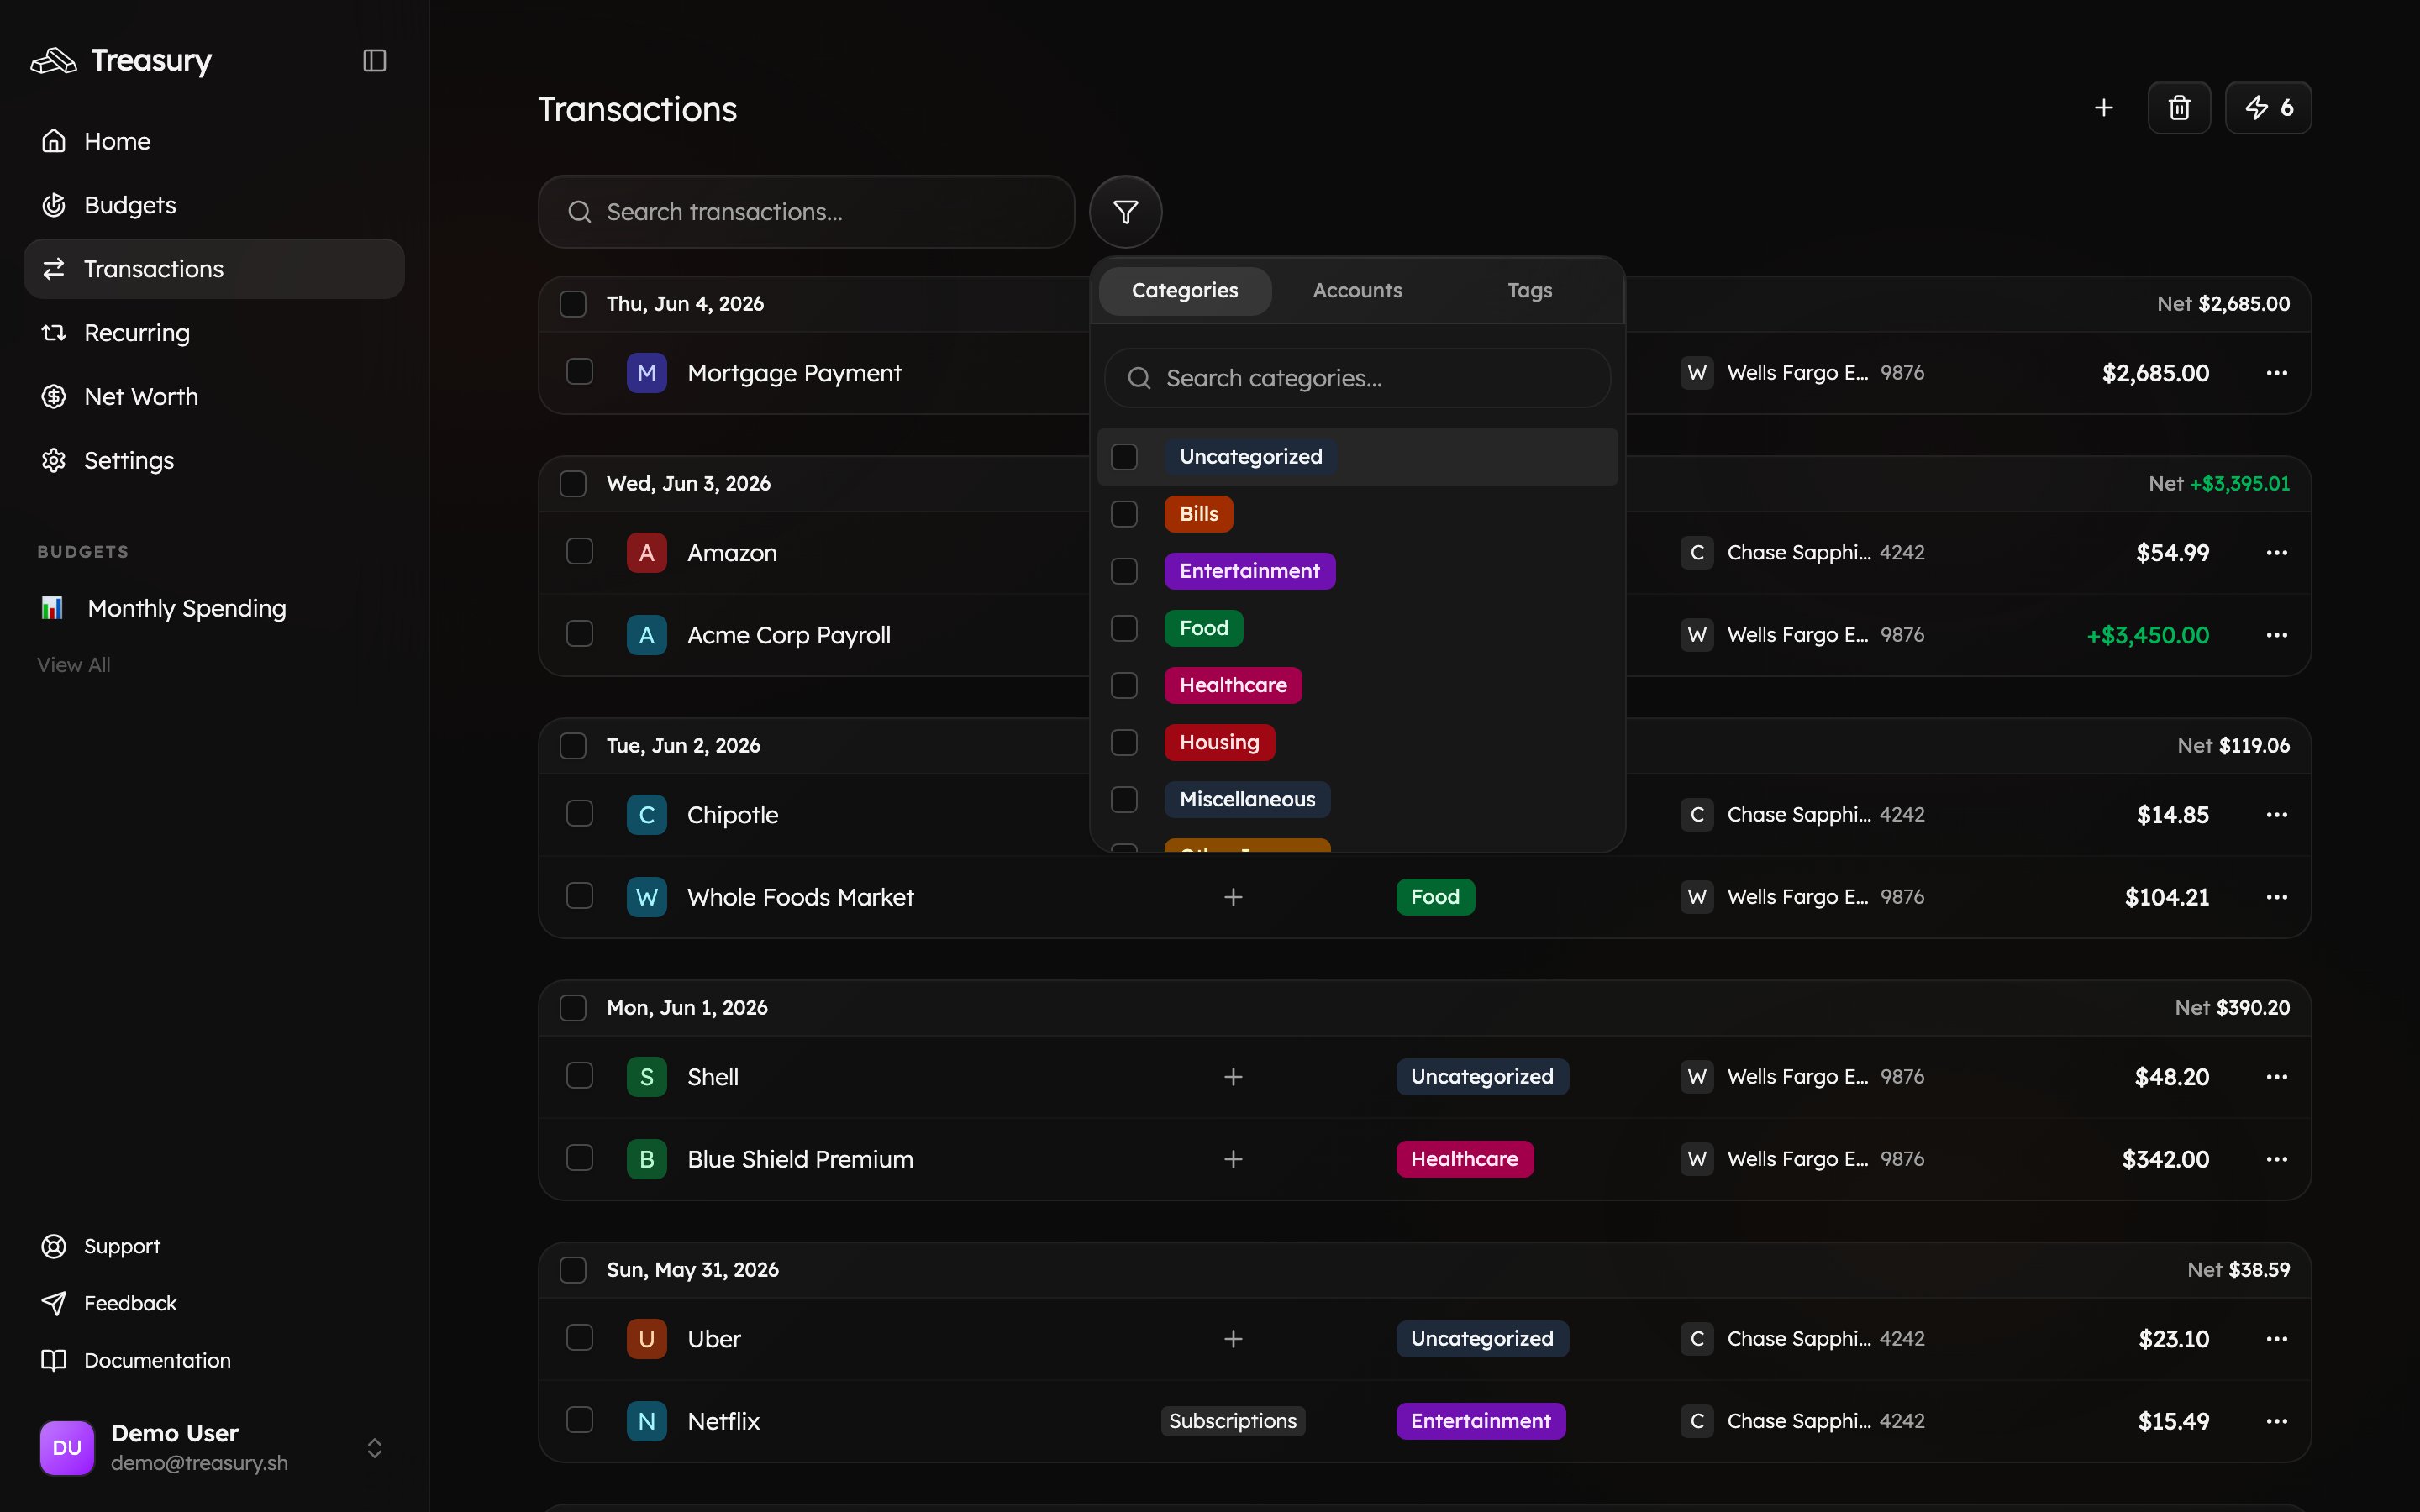This screenshot has width=2420, height=1512.
Task: Click the Mortgage Payment M avatar
Action: click(x=647, y=373)
